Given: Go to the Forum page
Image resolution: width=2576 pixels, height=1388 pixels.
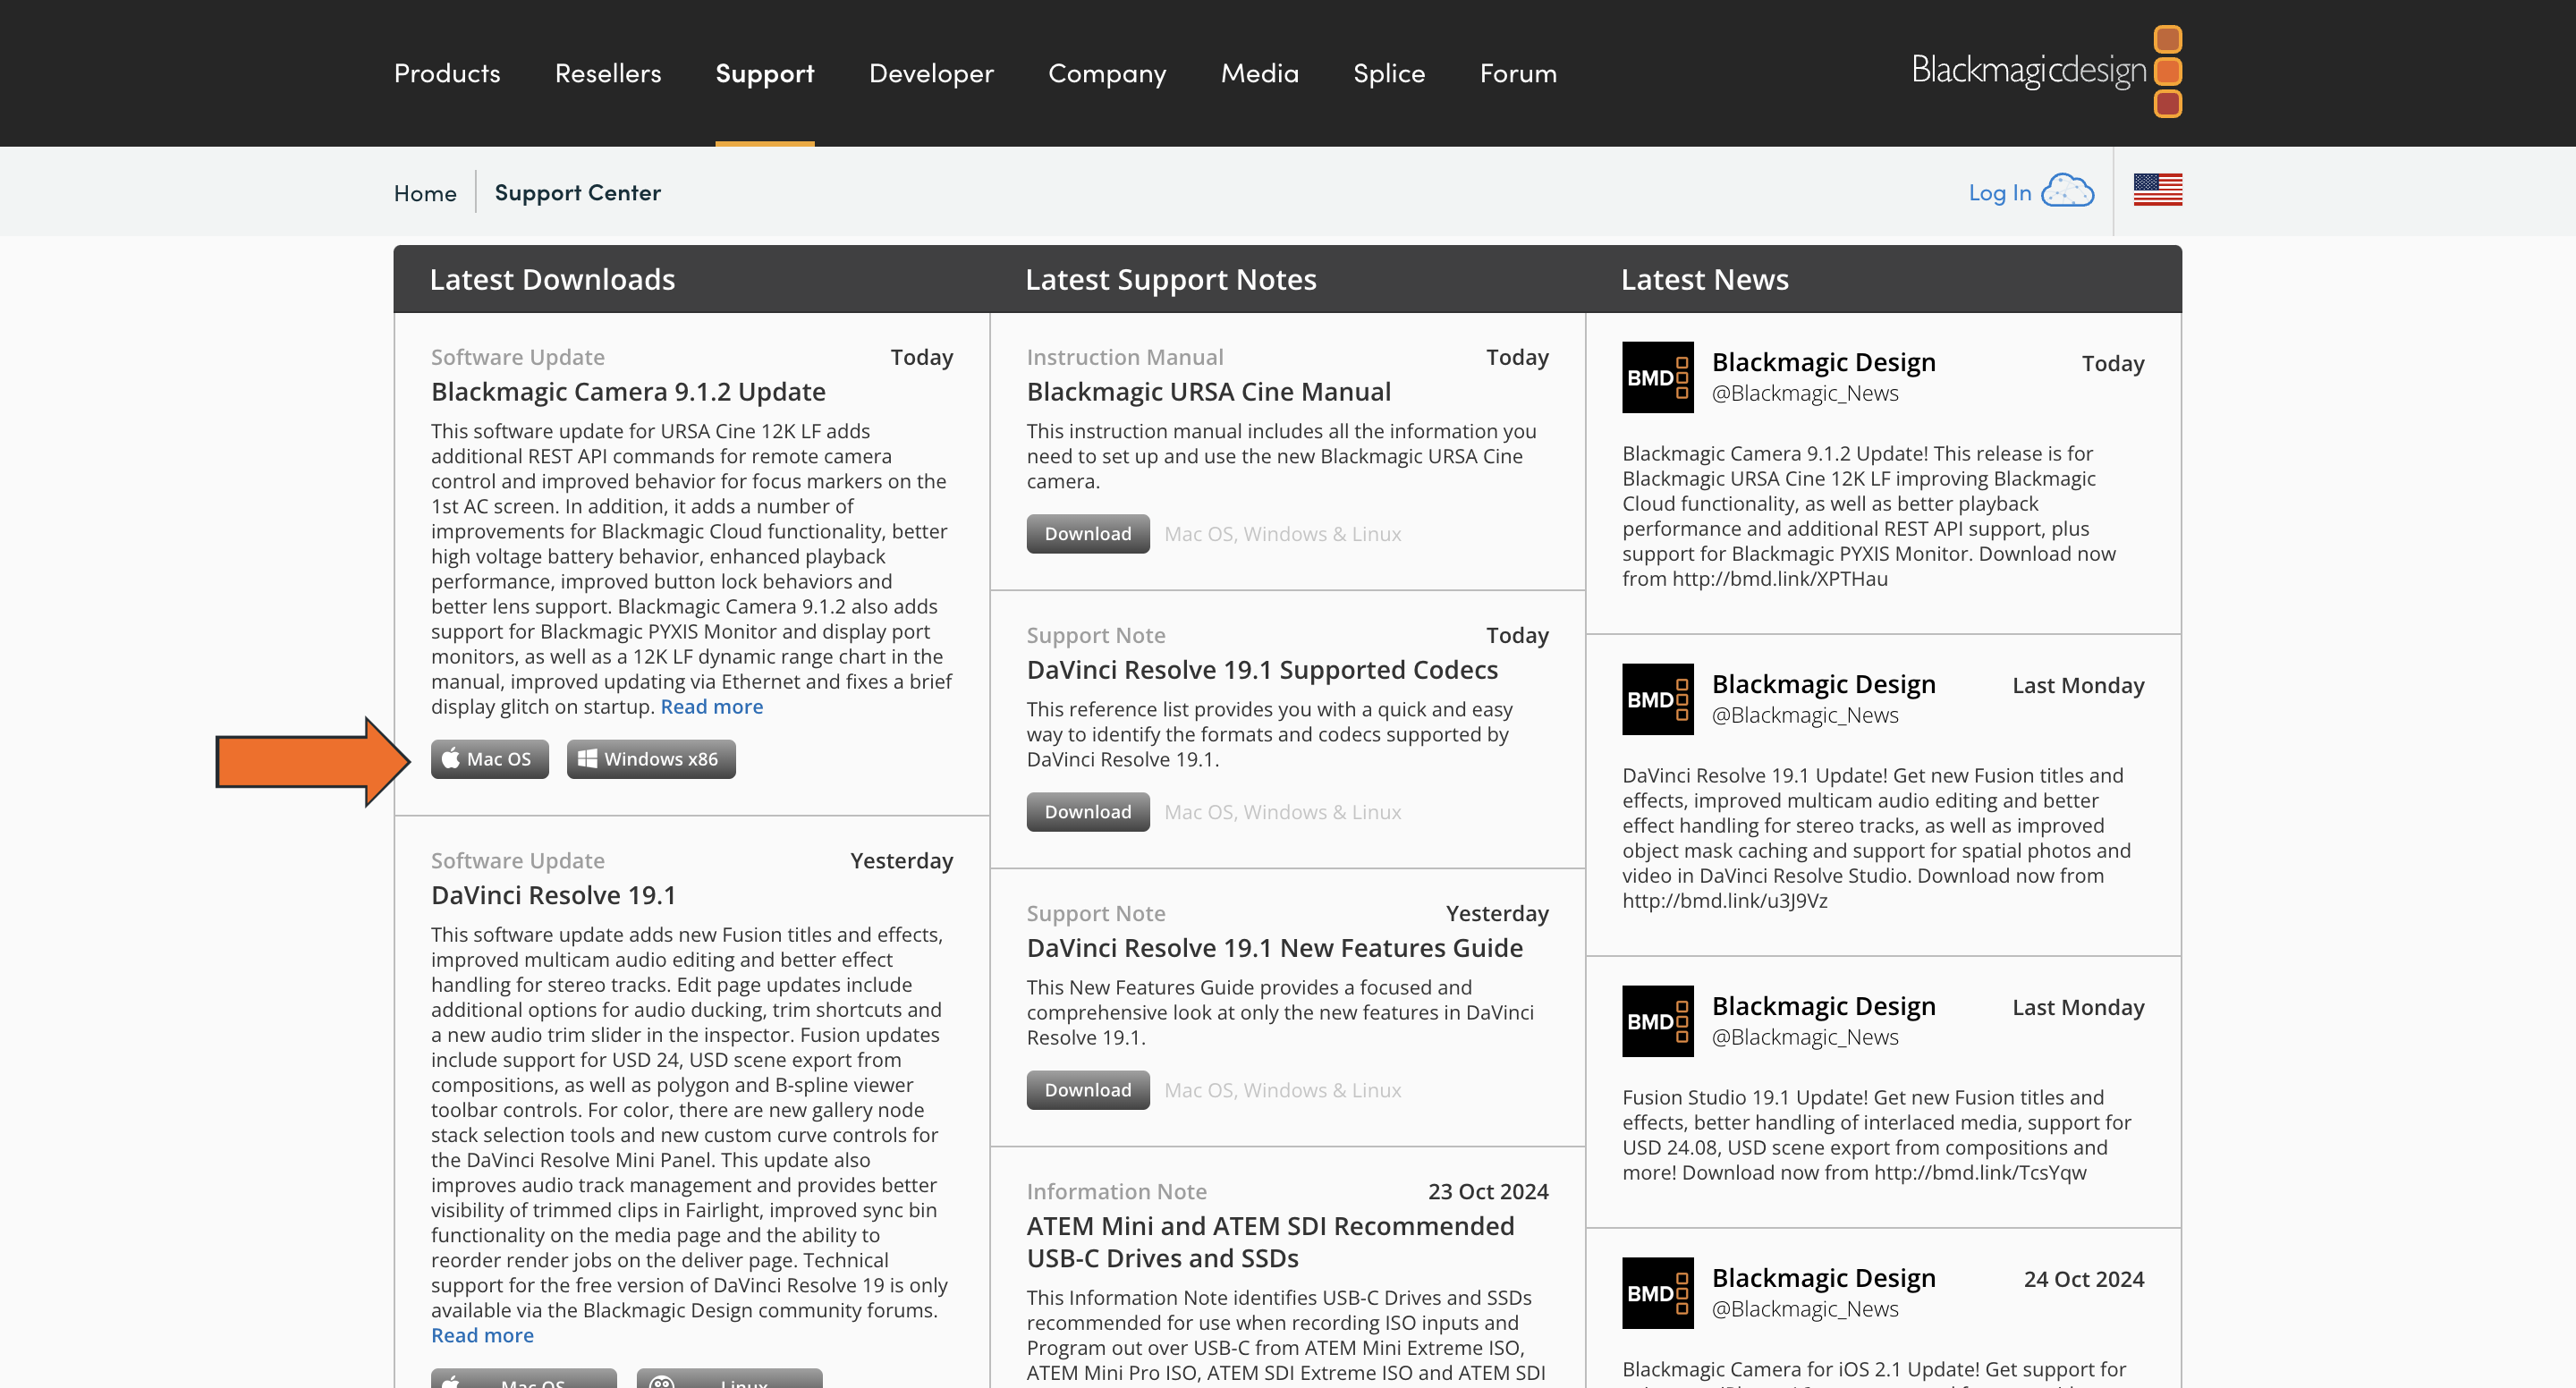Looking at the screenshot, I should [1517, 73].
